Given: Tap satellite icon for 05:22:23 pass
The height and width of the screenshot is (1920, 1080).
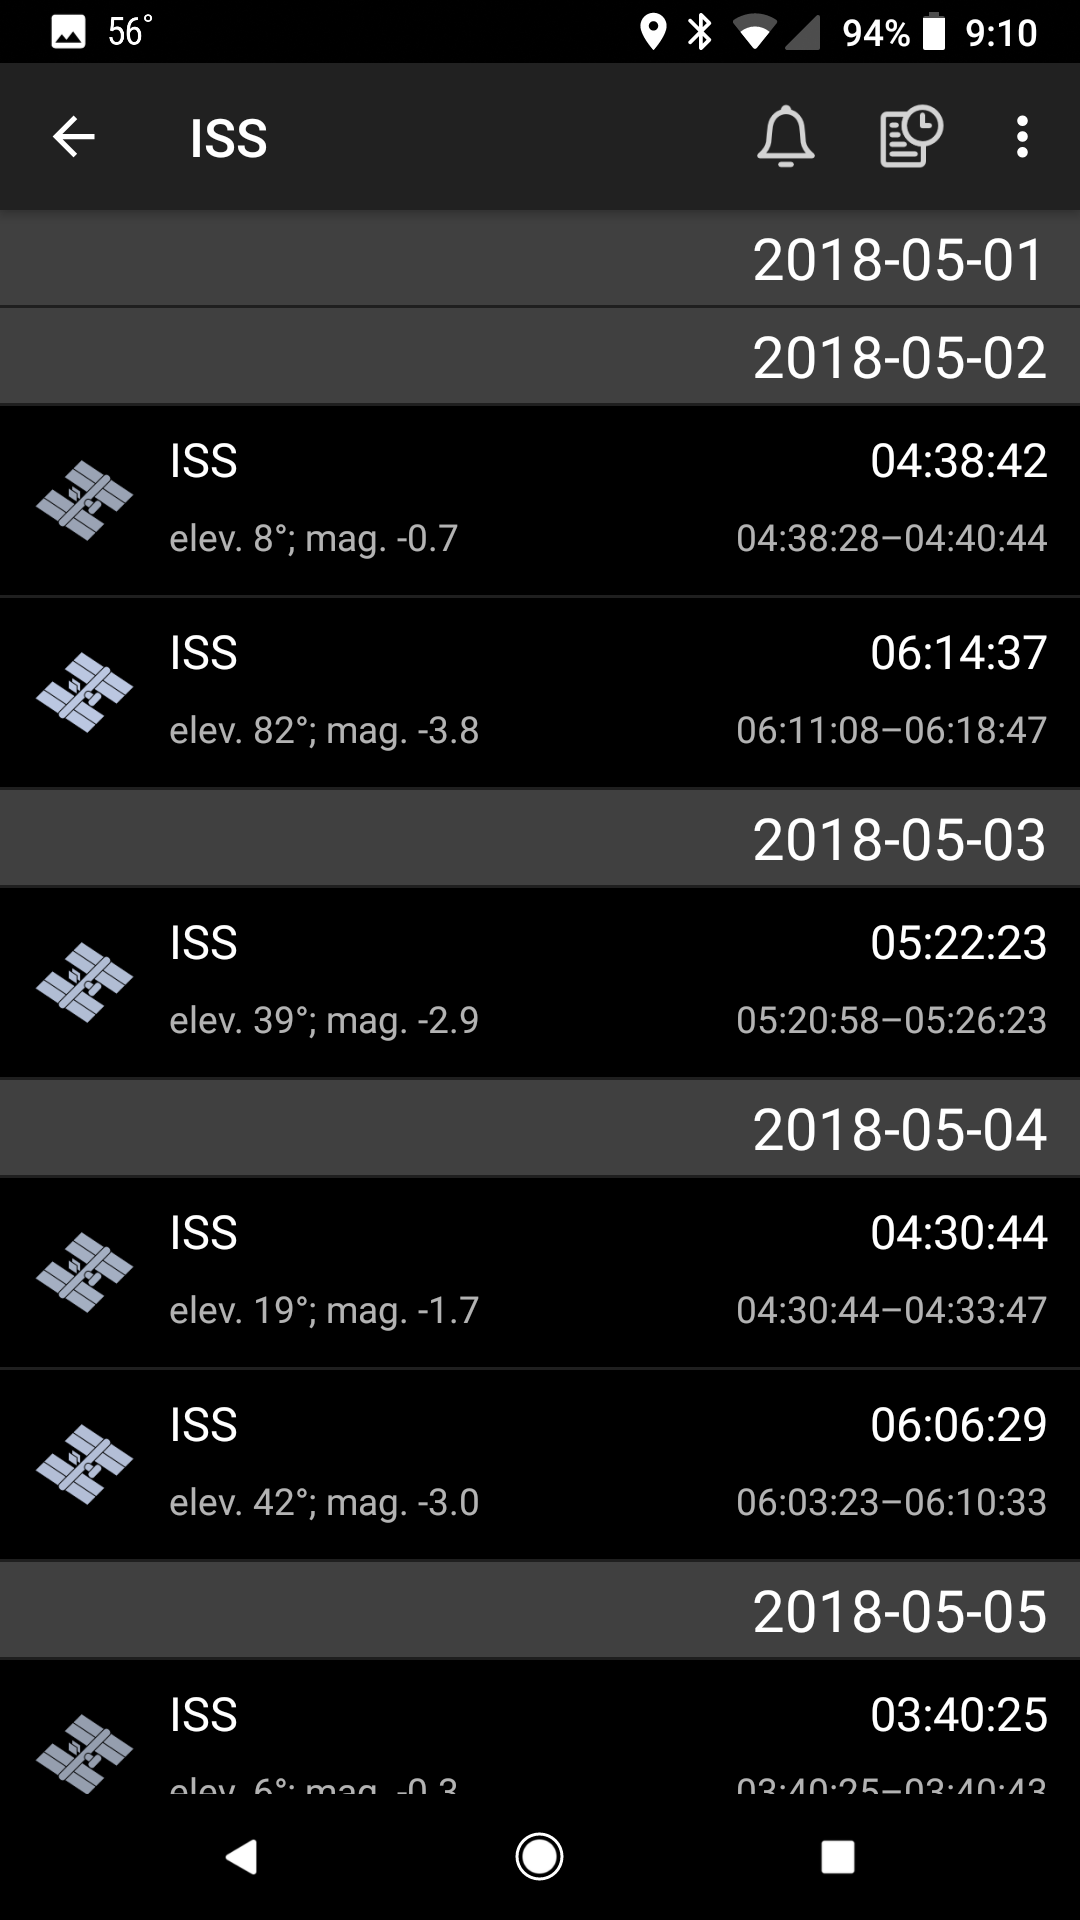Looking at the screenshot, I should click(84, 982).
